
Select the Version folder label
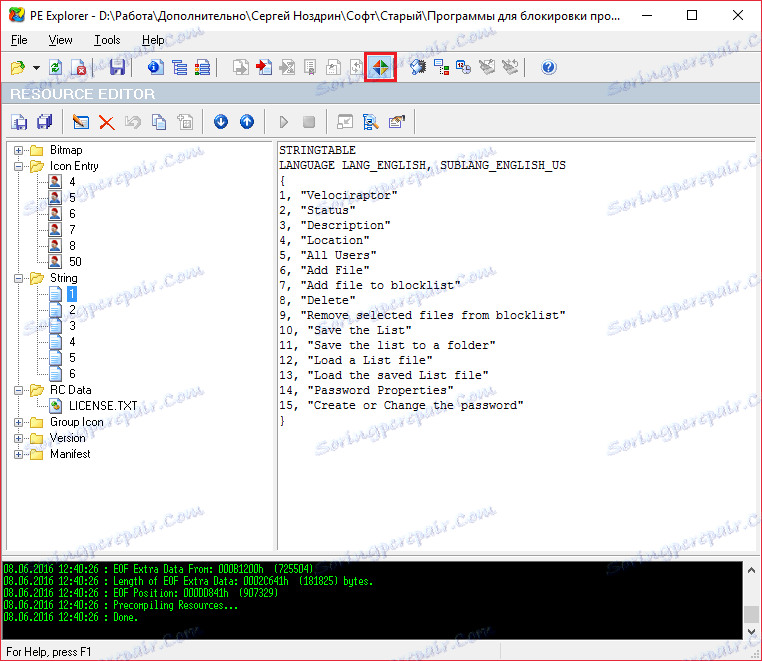point(68,438)
